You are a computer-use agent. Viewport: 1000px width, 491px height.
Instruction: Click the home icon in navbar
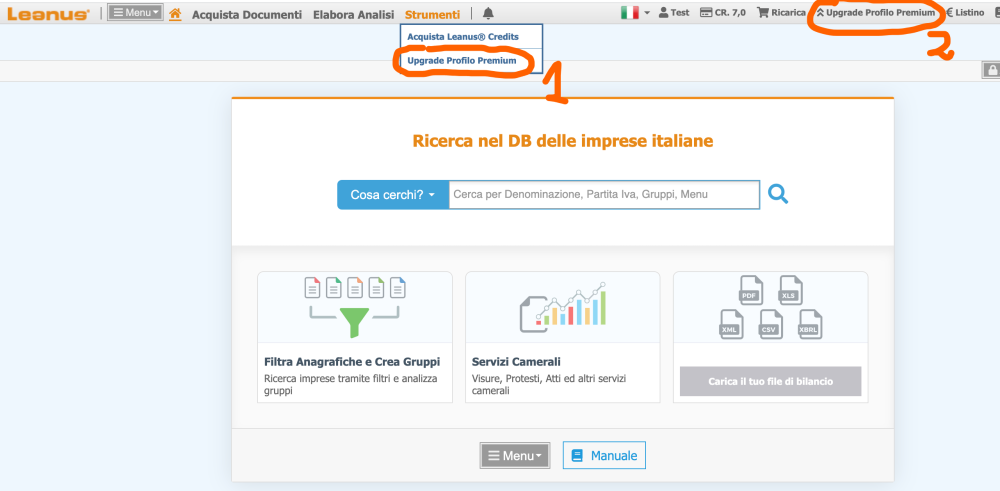[175, 14]
